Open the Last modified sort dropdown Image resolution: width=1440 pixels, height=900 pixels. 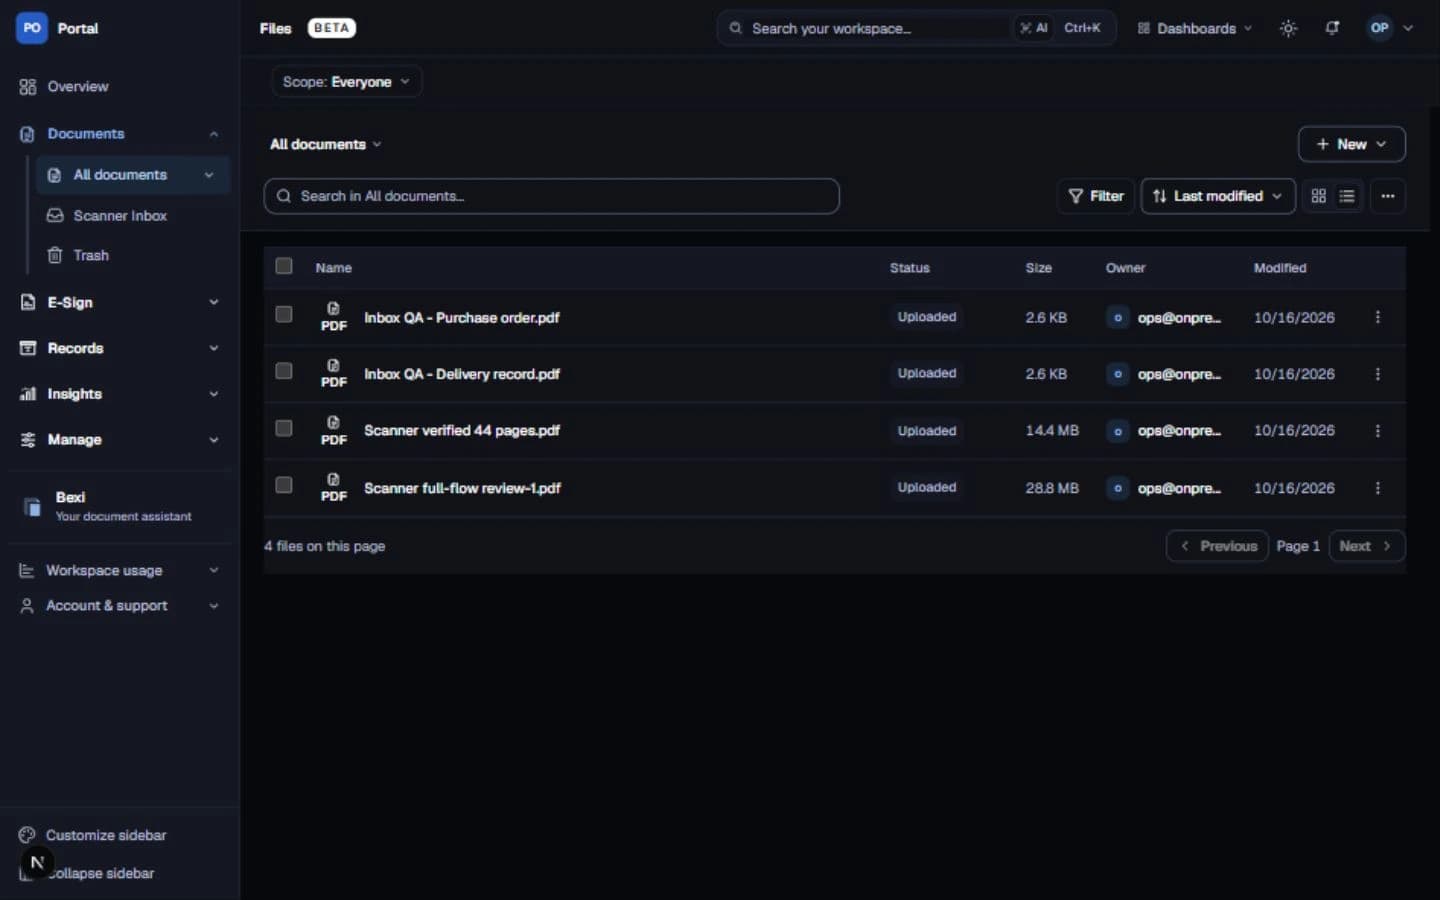click(x=1218, y=196)
